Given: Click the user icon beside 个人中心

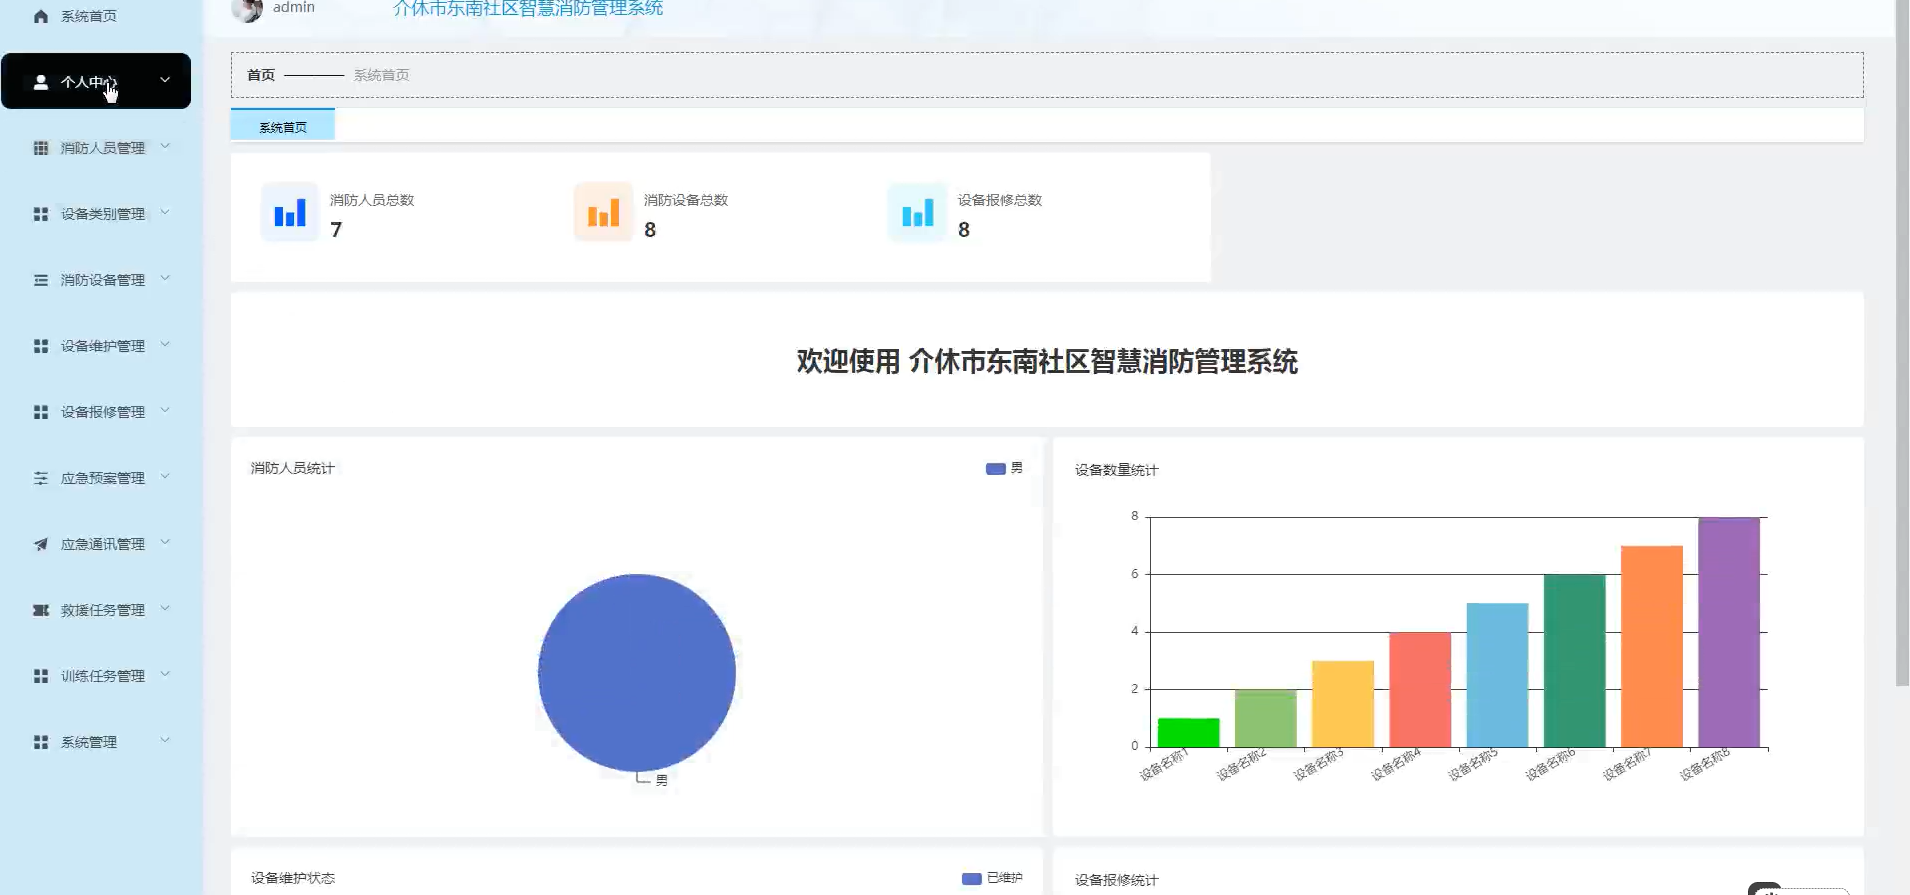Looking at the screenshot, I should pyautogui.click(x=41, y=82).
